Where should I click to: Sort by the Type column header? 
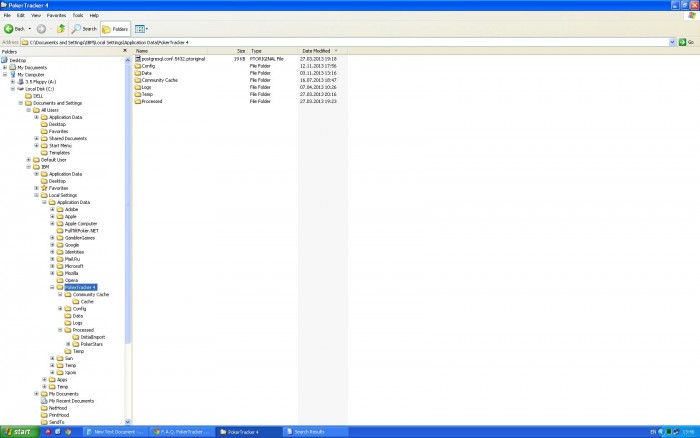click(271, 51)
